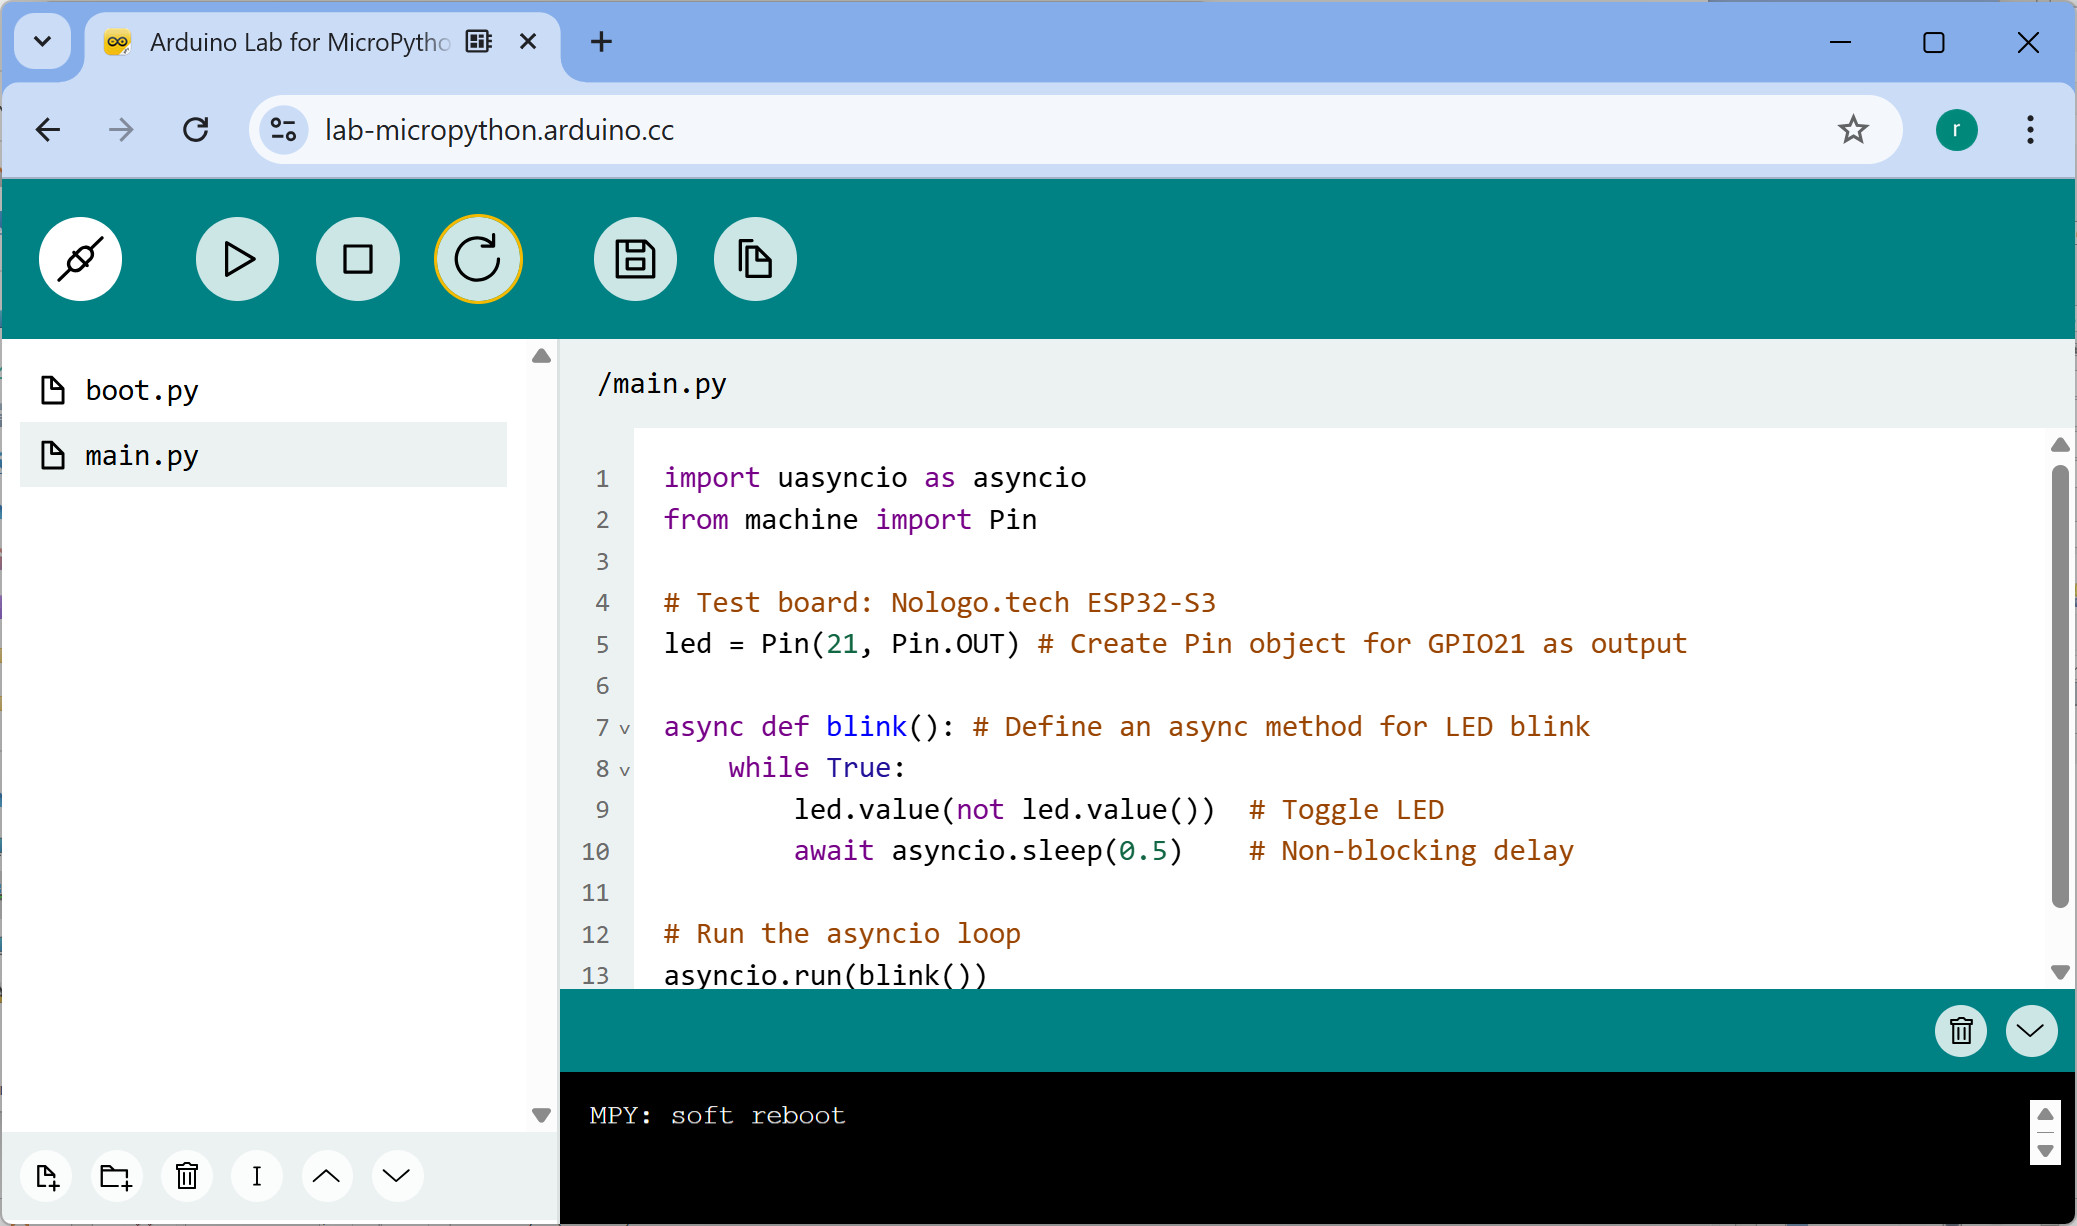Viewport: 2077px width, 1226px height.
Task: Save the current file
Action: (x=636, y=259)
